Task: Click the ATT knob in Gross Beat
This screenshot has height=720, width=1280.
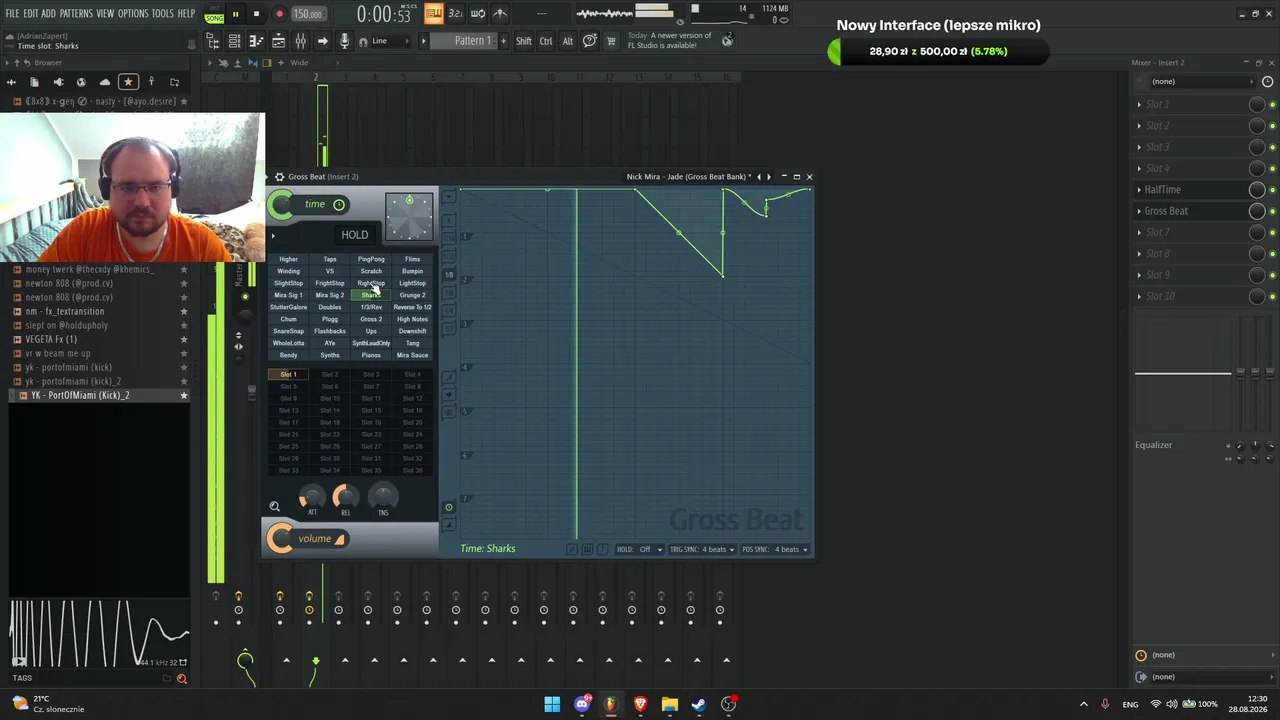Action: click(x=312, y=496)
